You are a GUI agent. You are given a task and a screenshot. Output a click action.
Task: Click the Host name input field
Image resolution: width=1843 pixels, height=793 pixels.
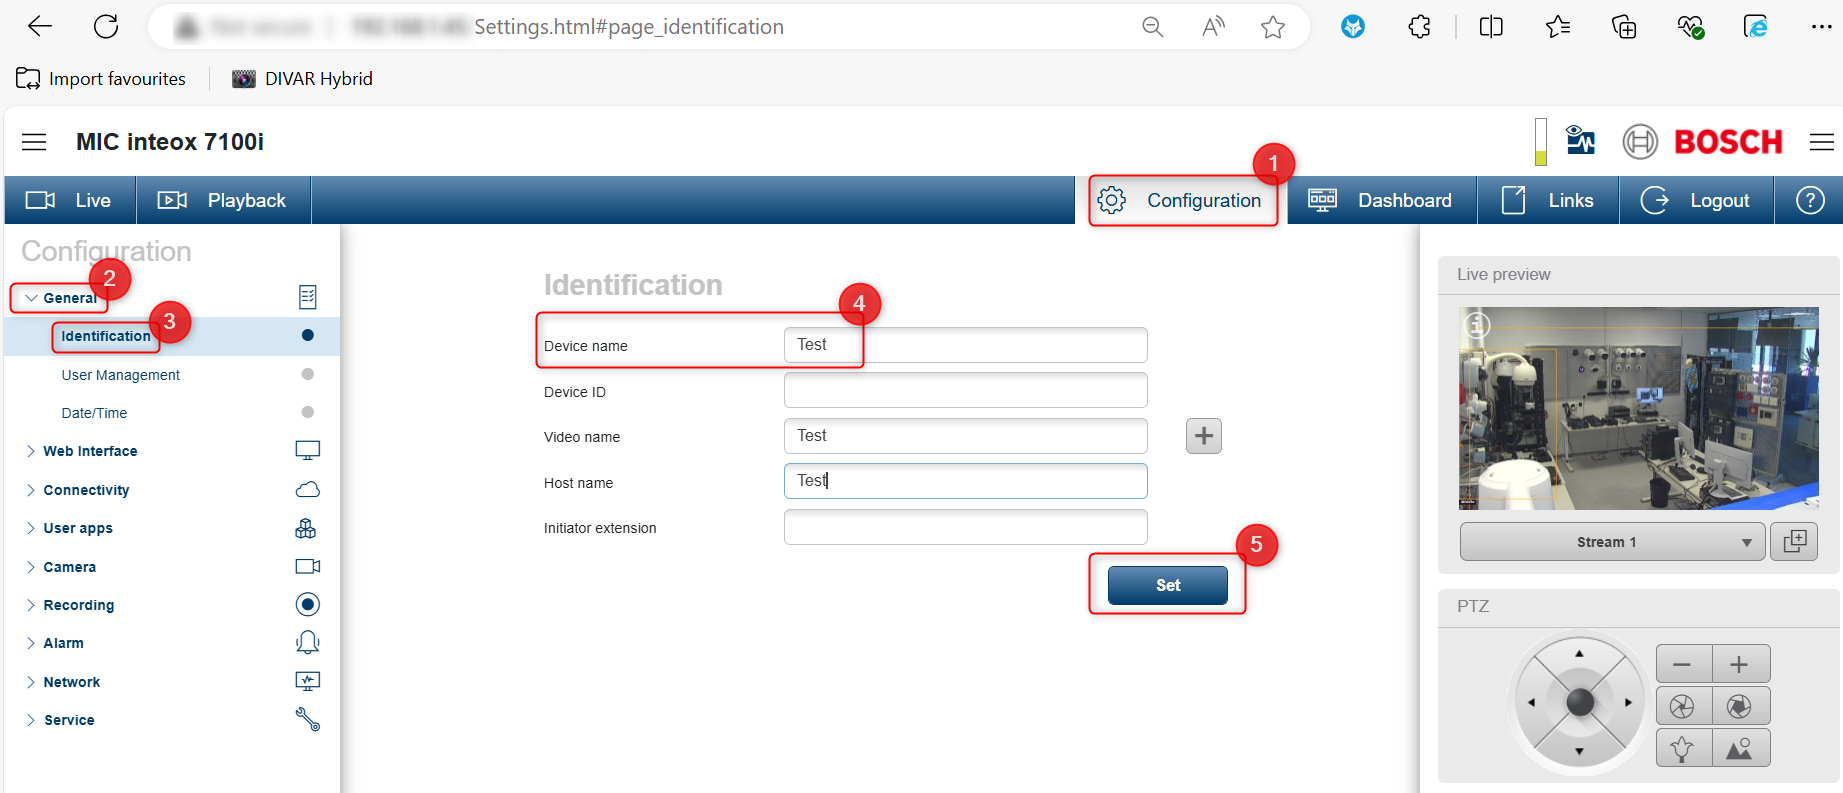[x=966, y=481]
